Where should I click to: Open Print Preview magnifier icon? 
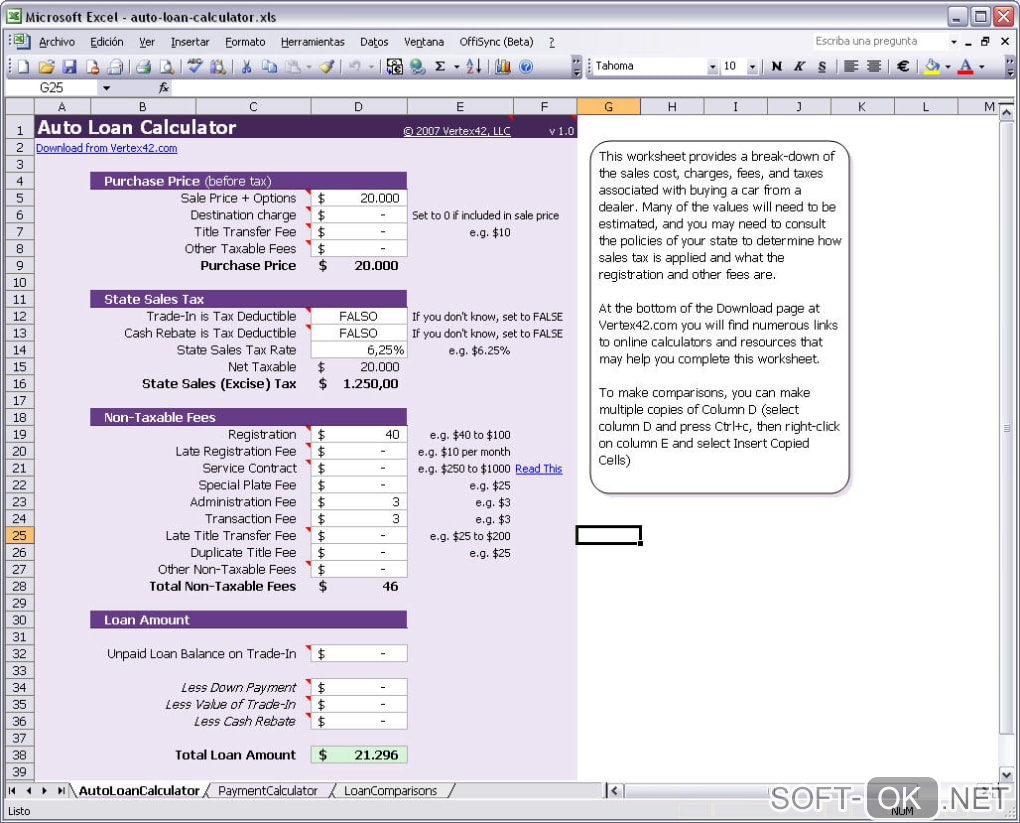[167, 66]
